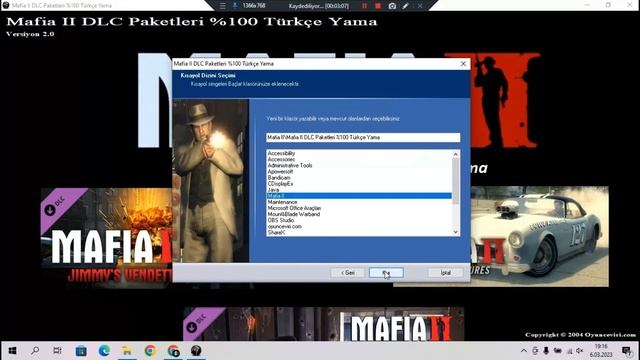Open the Windows Start menu
640x360 pixels.
pyautogui.click(x=12, y=351)
